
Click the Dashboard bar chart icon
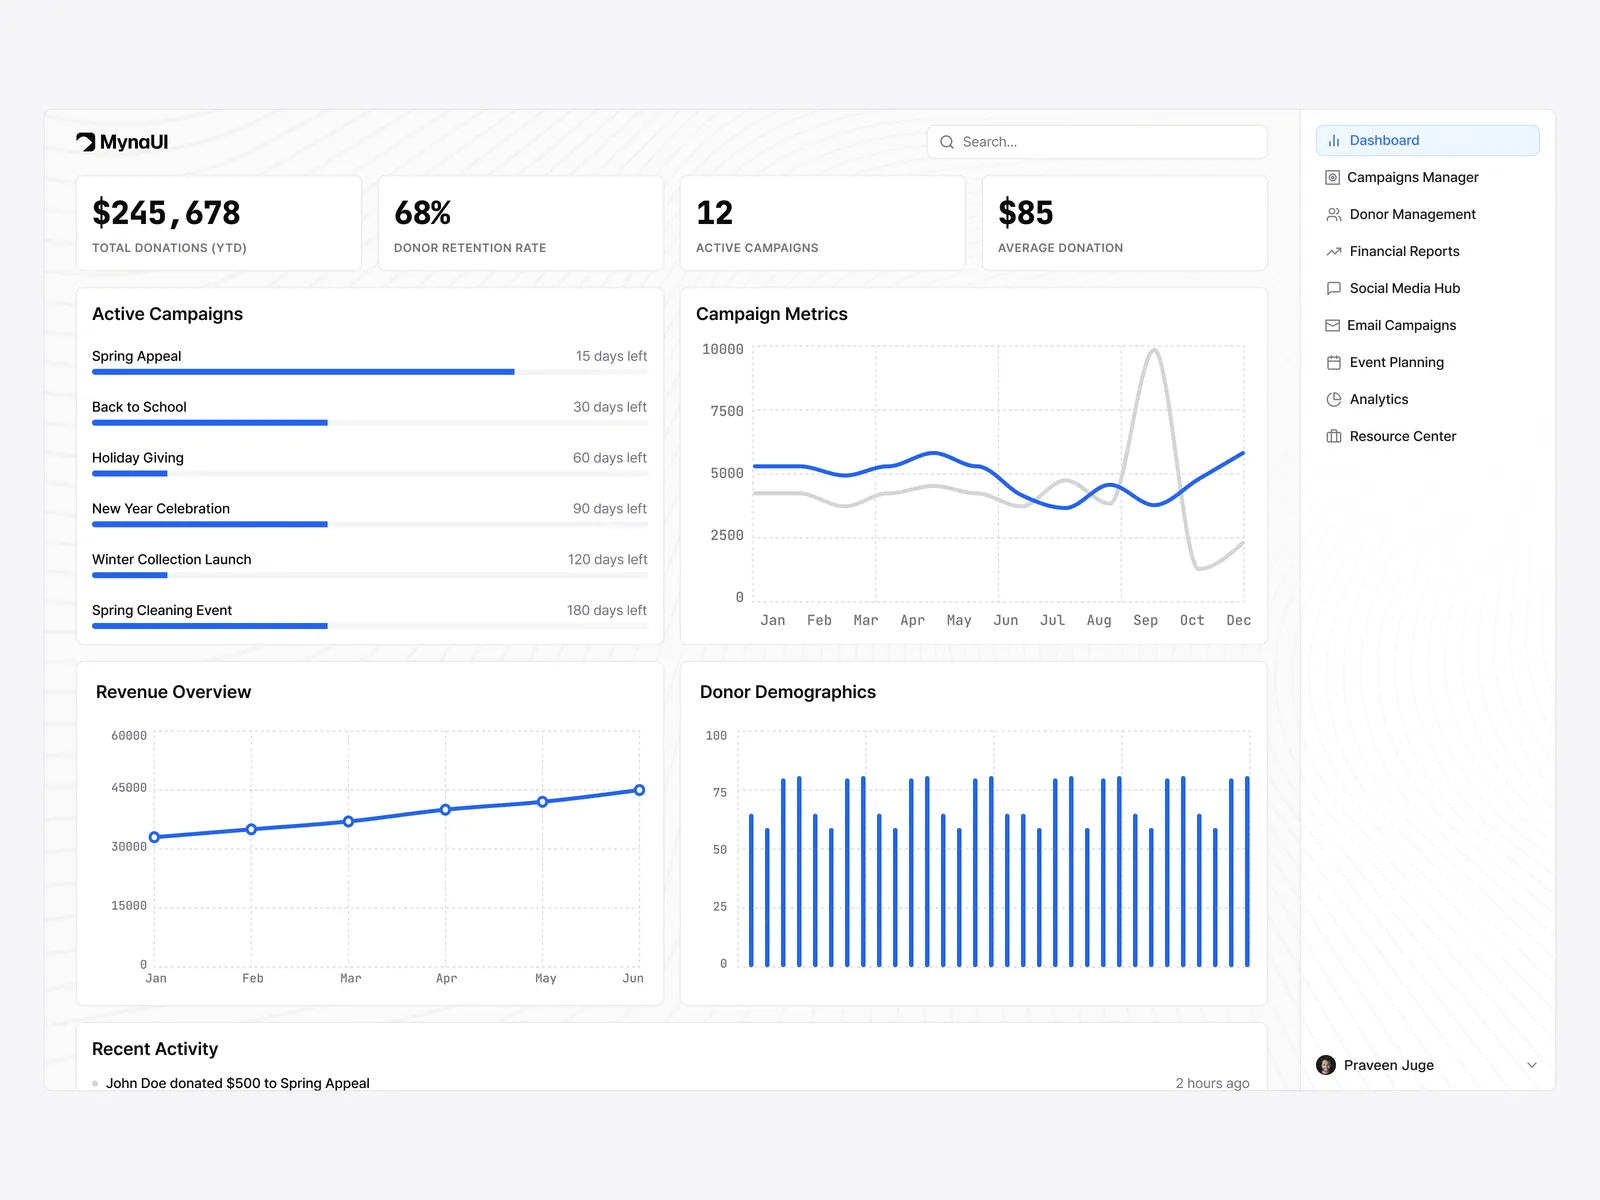(x=1333, y=141)
